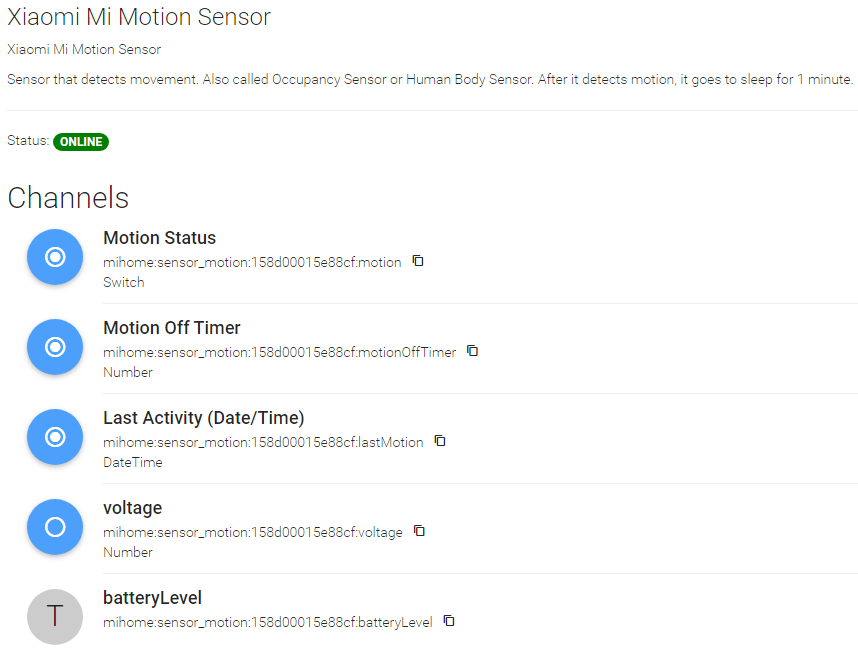Select the Motion Off Timer title

[172, 328]
